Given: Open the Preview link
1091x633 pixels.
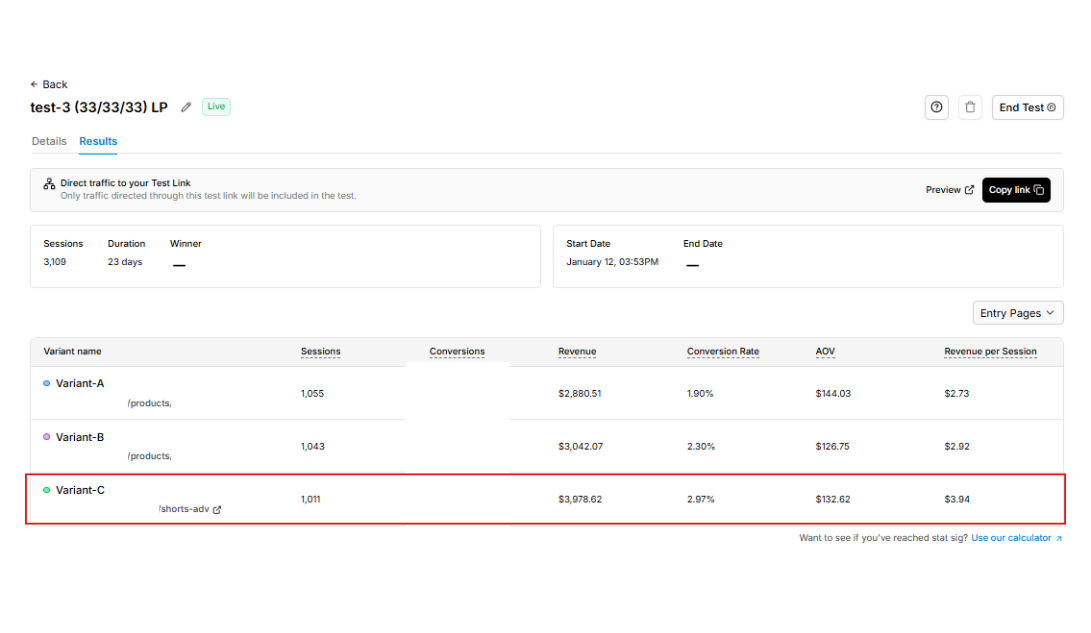Looking at the screenshot, I should (x=949, y=190).
